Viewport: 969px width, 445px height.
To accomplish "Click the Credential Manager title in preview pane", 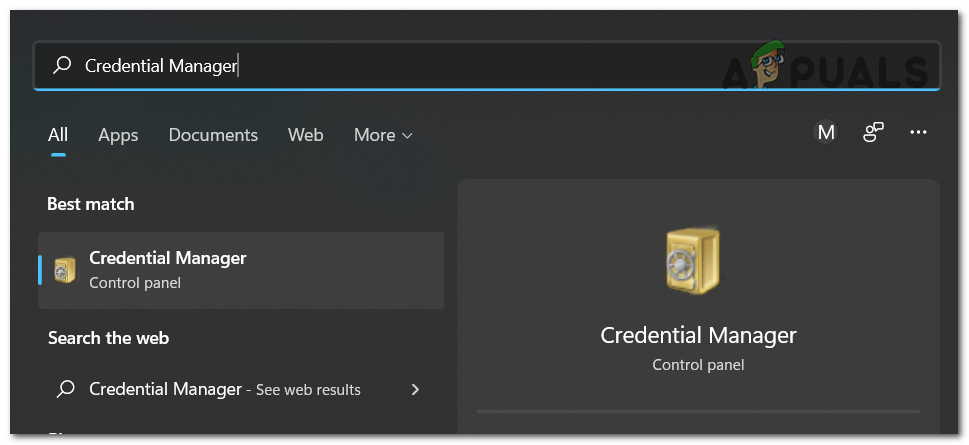I will 698,335.
